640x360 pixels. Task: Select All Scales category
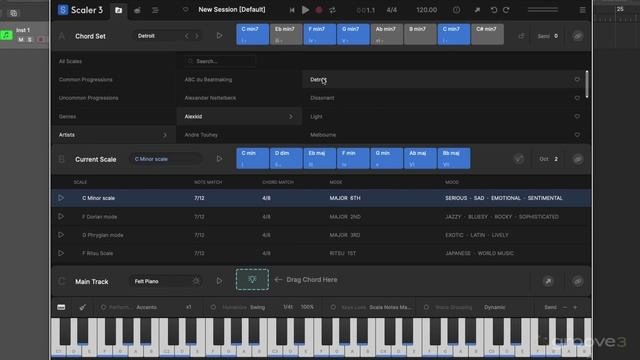click(x=70, y=61)
